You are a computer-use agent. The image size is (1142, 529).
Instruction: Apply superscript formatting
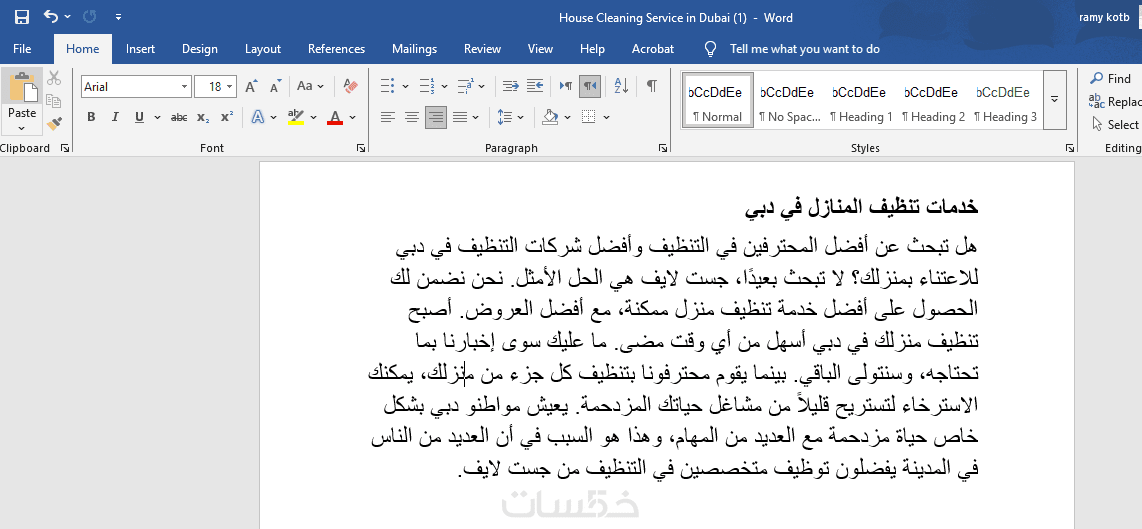click(227, 117)
